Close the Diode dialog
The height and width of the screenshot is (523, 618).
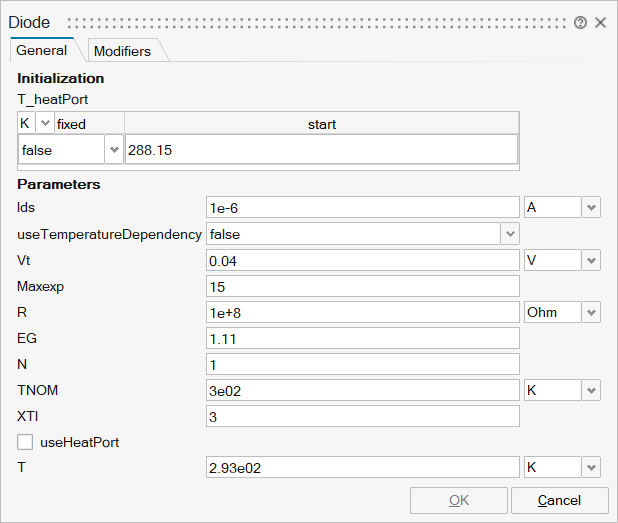600,22
